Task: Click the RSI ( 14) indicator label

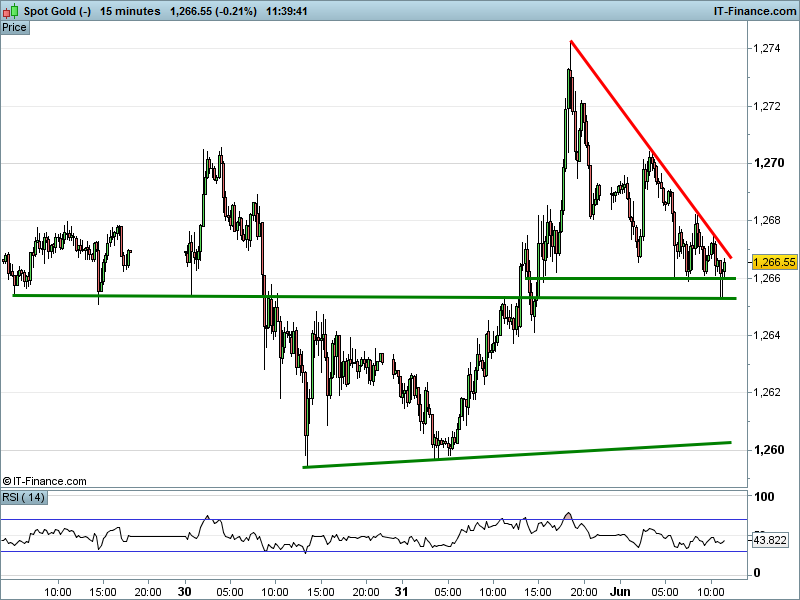Action: [x=23, y=497]
